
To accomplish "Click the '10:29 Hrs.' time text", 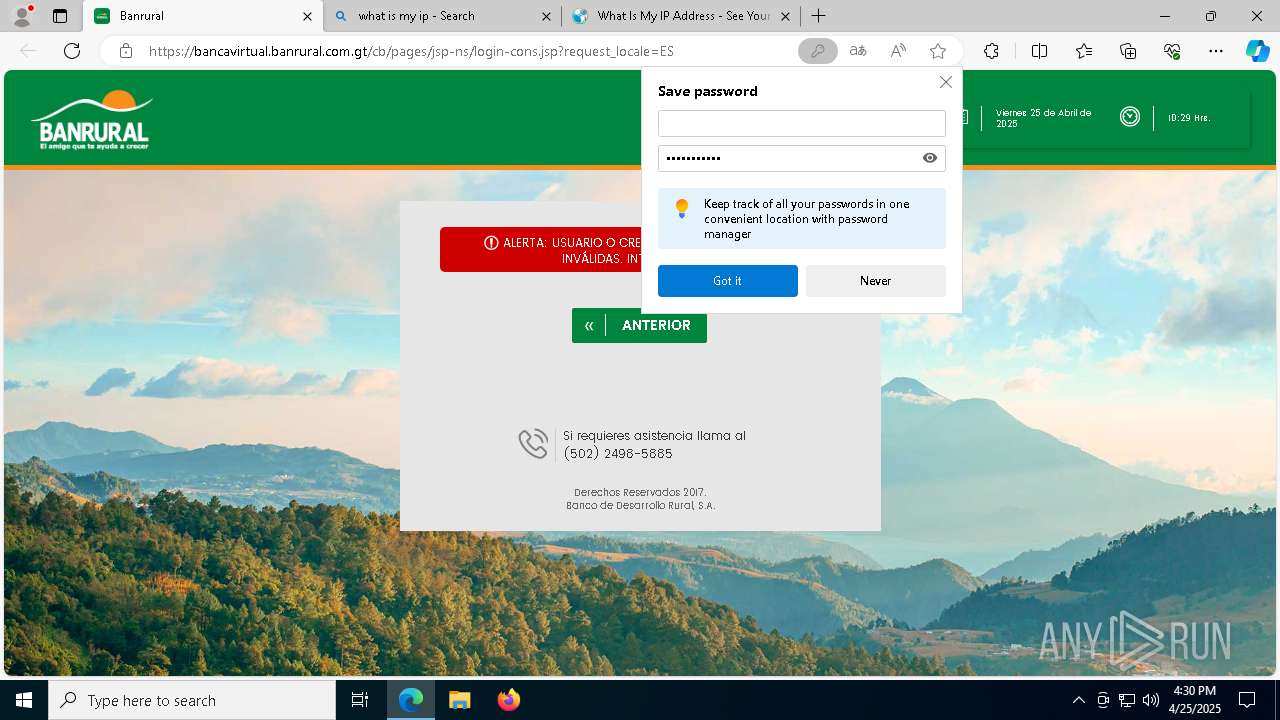I will tap(1189, 118).
